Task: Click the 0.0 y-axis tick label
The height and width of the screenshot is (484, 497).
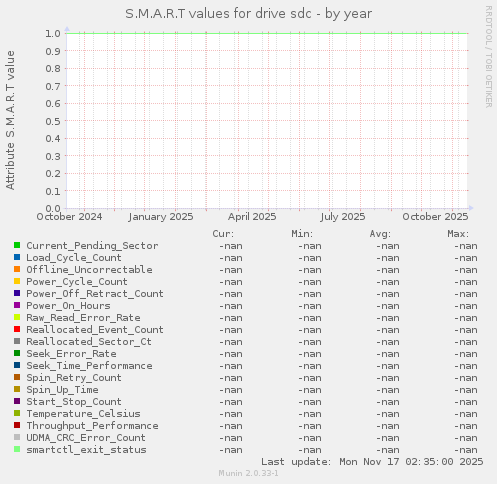Action: (53, 209)
